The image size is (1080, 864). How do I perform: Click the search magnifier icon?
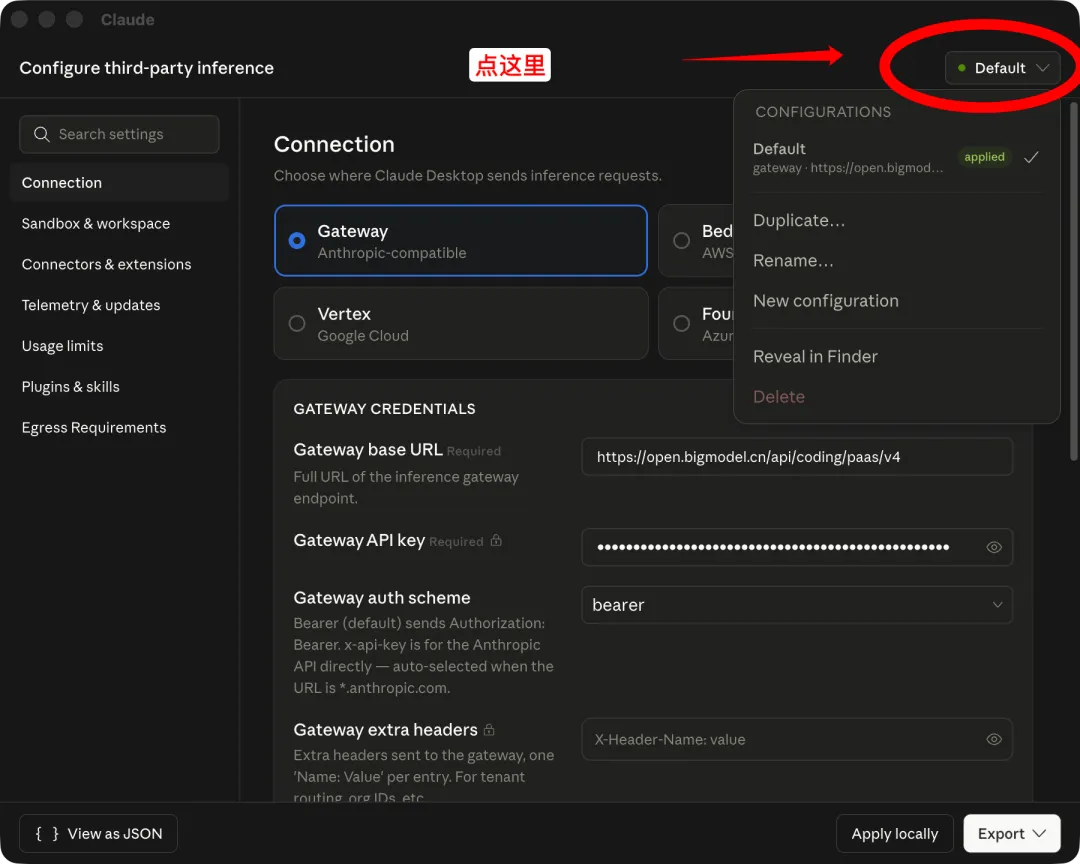click(41, 134)
